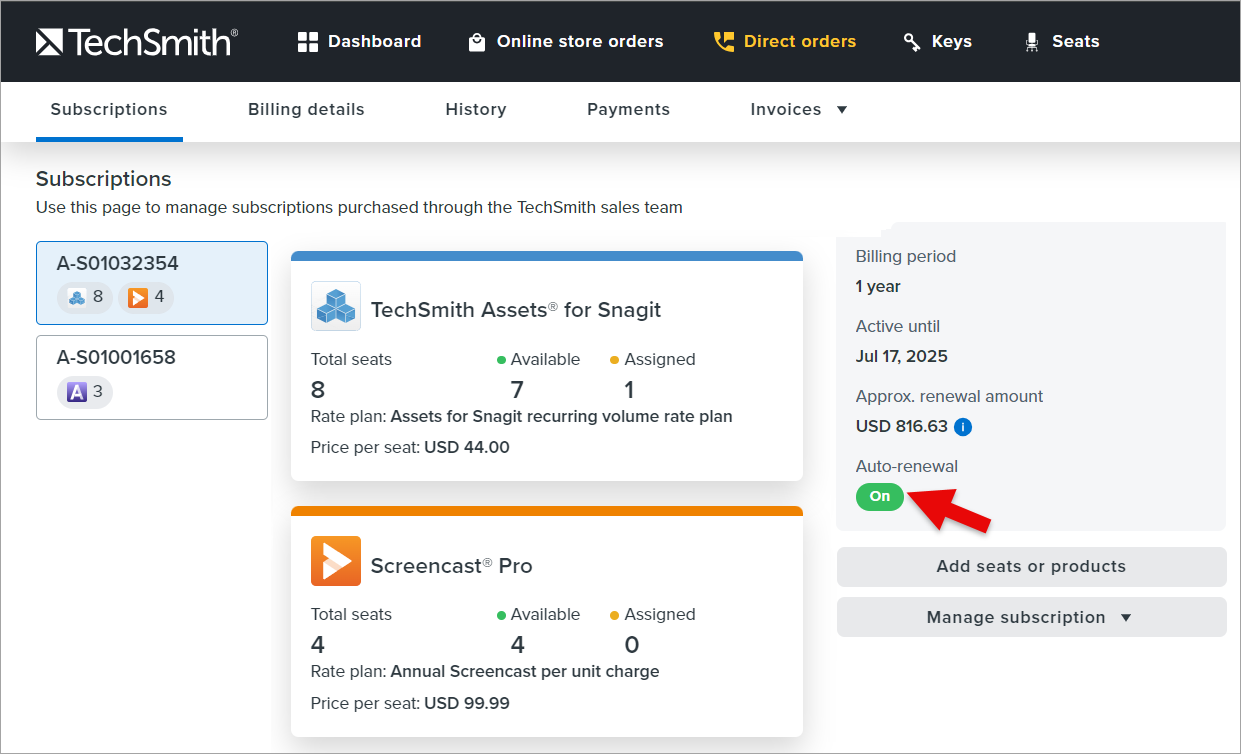Open the History tab
Image resolution: width=1242 pixels, height=754 pixels.
pyautogui.click(x=475, y=110)
